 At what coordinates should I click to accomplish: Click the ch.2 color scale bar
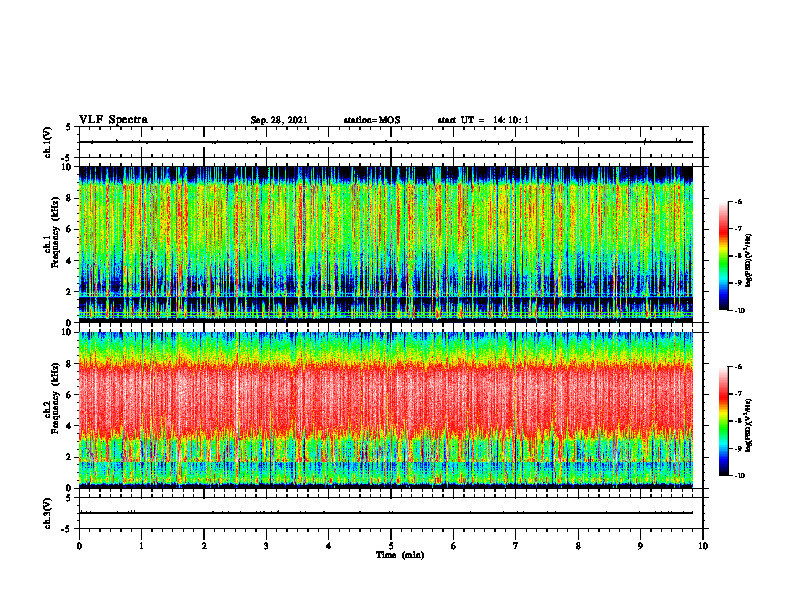724,421
